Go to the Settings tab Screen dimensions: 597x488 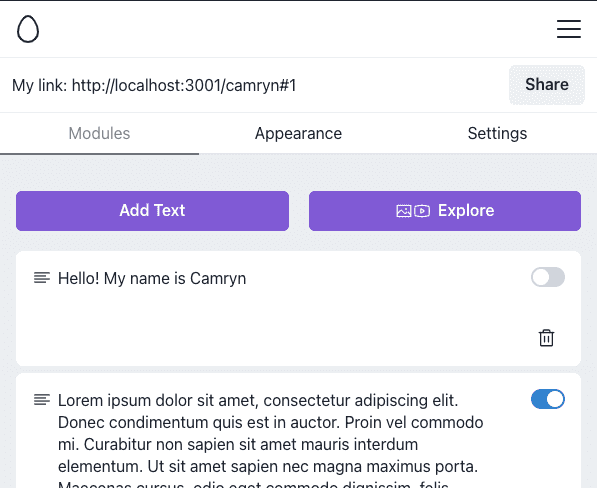(497, 134)
